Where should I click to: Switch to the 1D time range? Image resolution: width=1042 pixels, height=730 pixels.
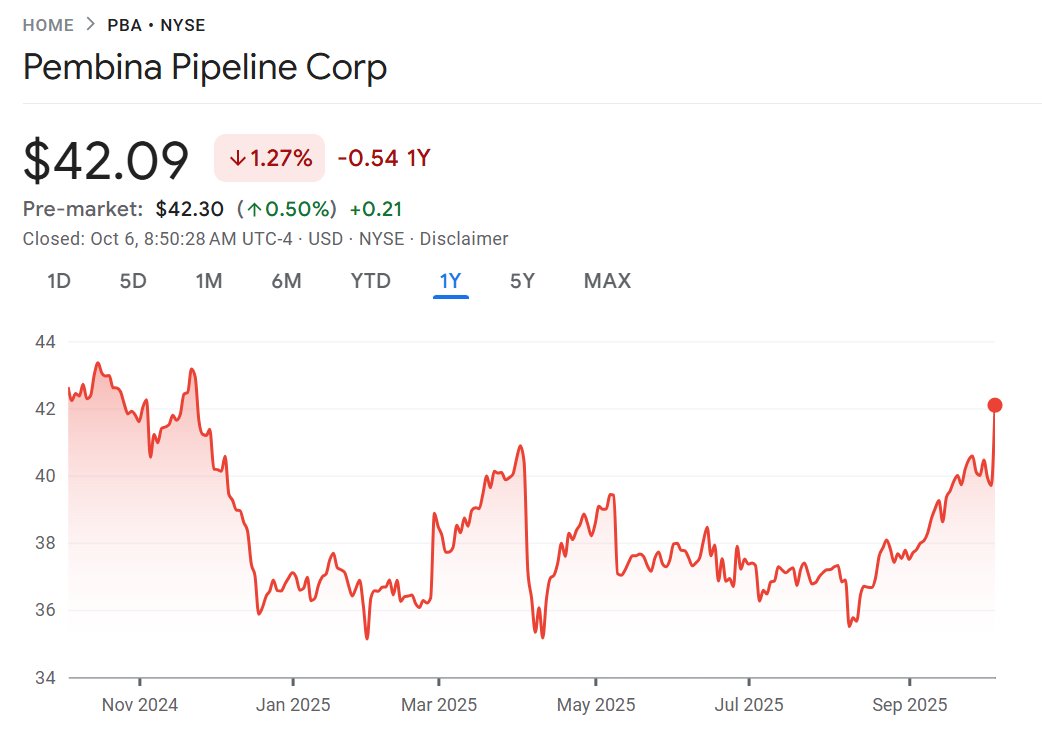pos(59,281)
